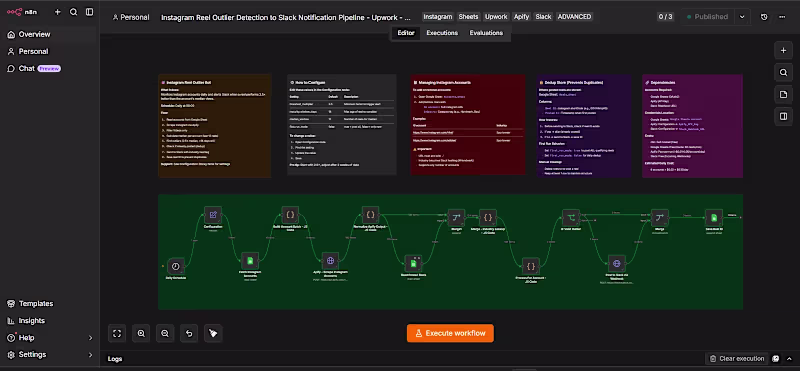Click the Managing Instagram Accounts sticky note

pos(468,125)
